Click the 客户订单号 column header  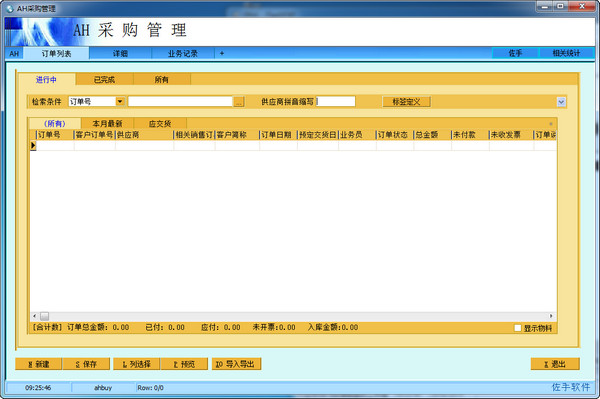coord(95,135)
